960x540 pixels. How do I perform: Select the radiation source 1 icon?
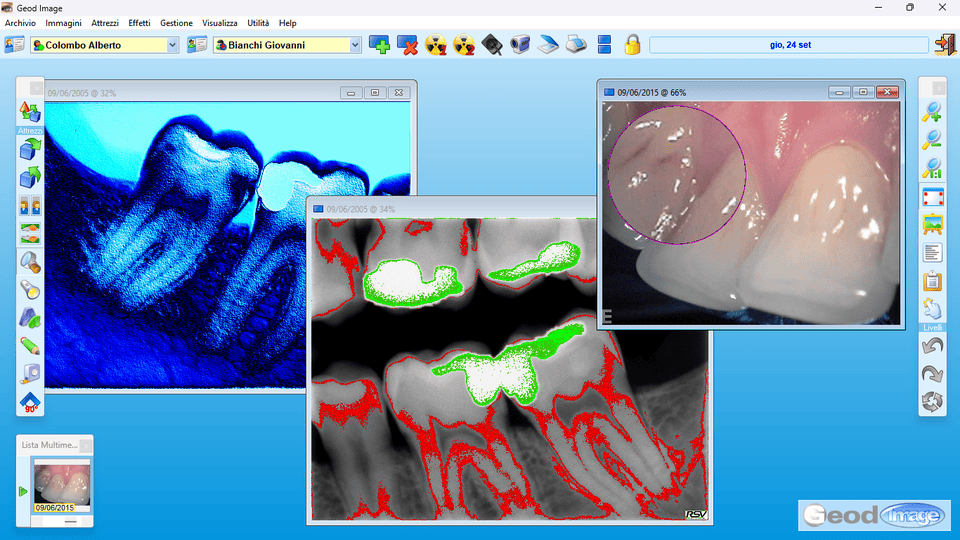[435, 45]
